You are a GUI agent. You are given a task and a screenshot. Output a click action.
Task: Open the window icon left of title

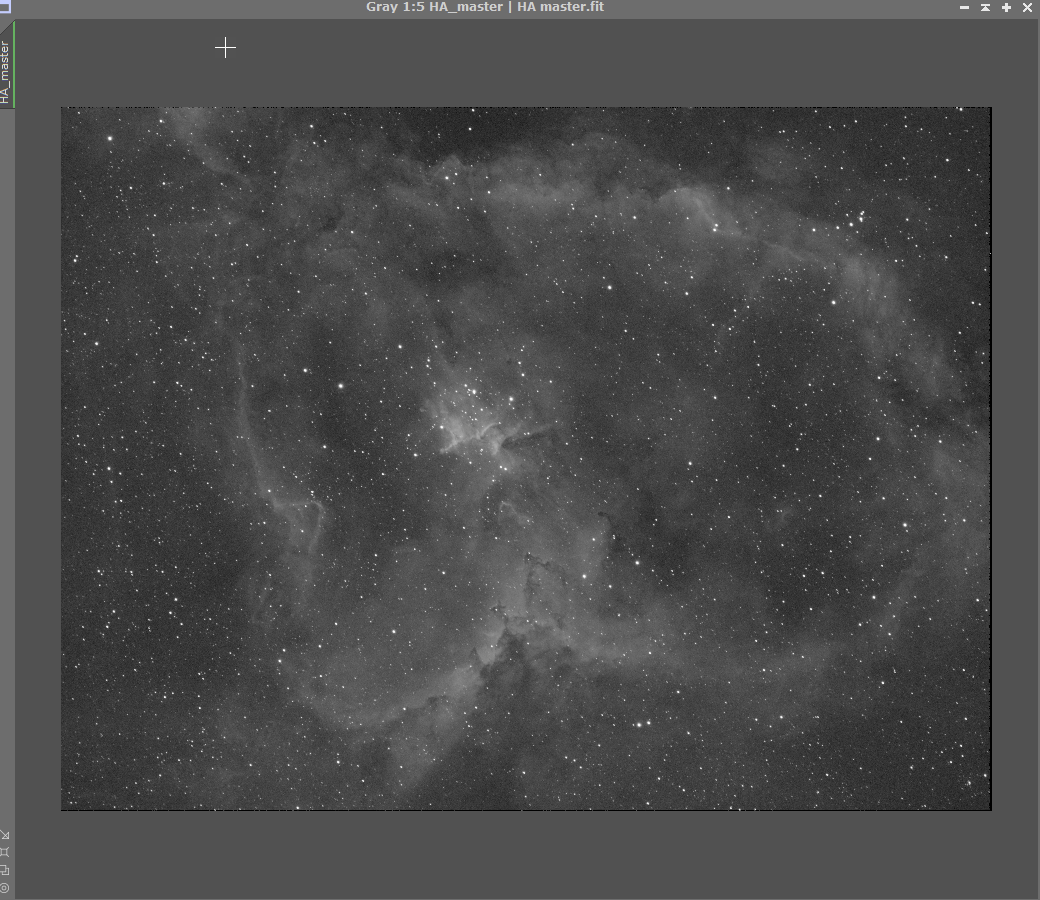coord(5,7)
